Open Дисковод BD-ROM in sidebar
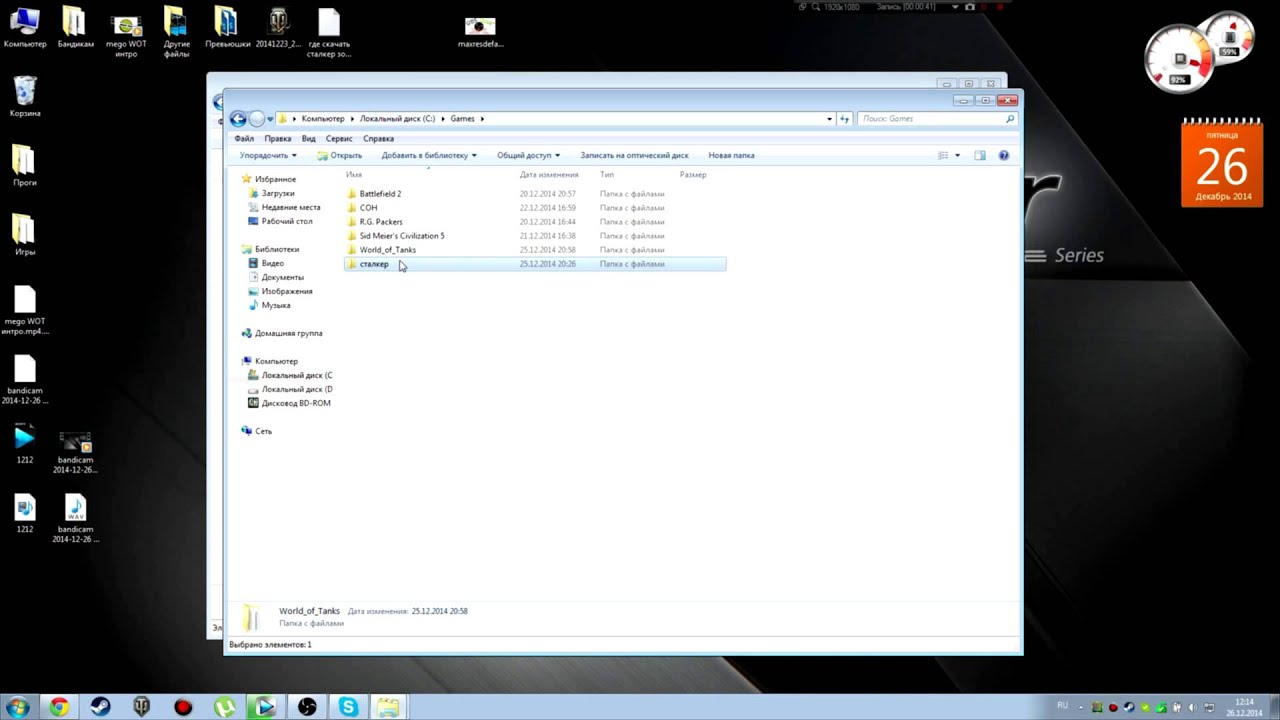Image resolution: width=1280 pixels, height=720 pixels. [295, 403]
